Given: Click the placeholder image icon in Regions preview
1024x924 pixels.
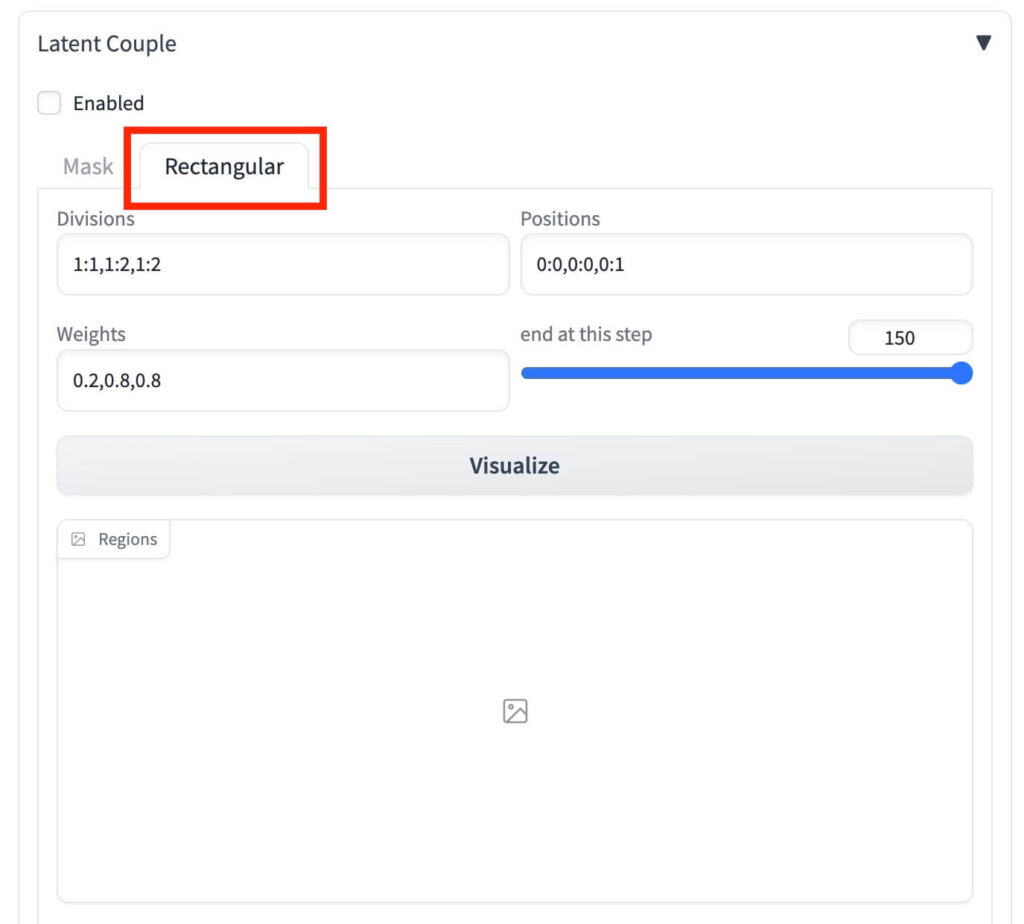Looking at the screenshot, I should tap(515, 711).
